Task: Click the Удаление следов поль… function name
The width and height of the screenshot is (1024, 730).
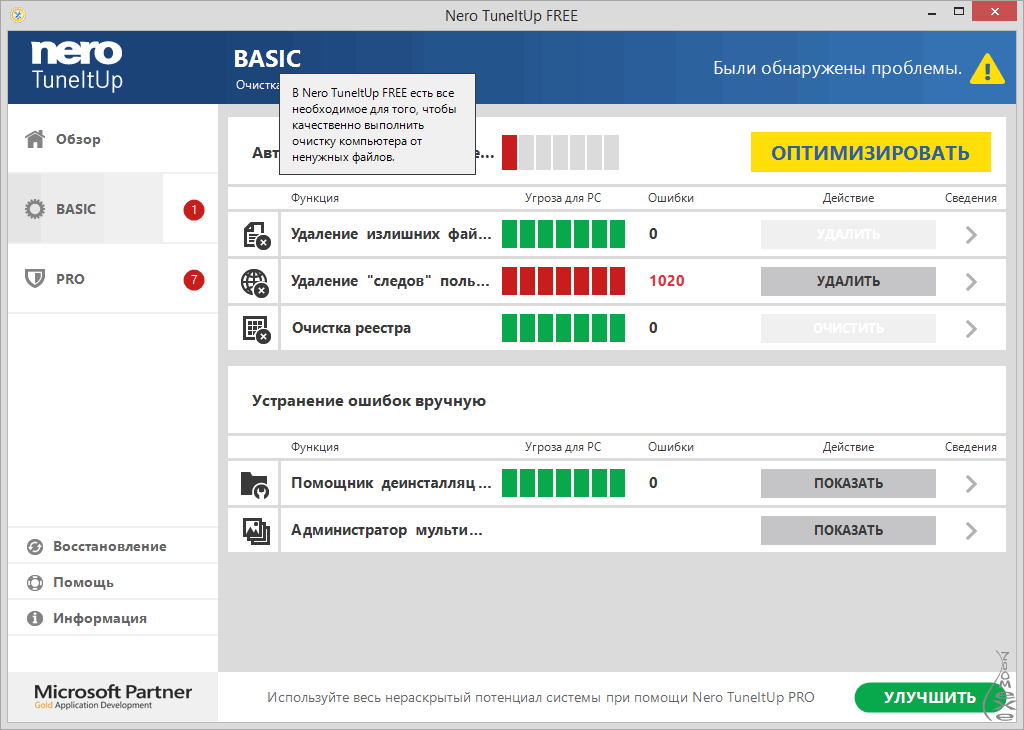Action: [390, 281]
